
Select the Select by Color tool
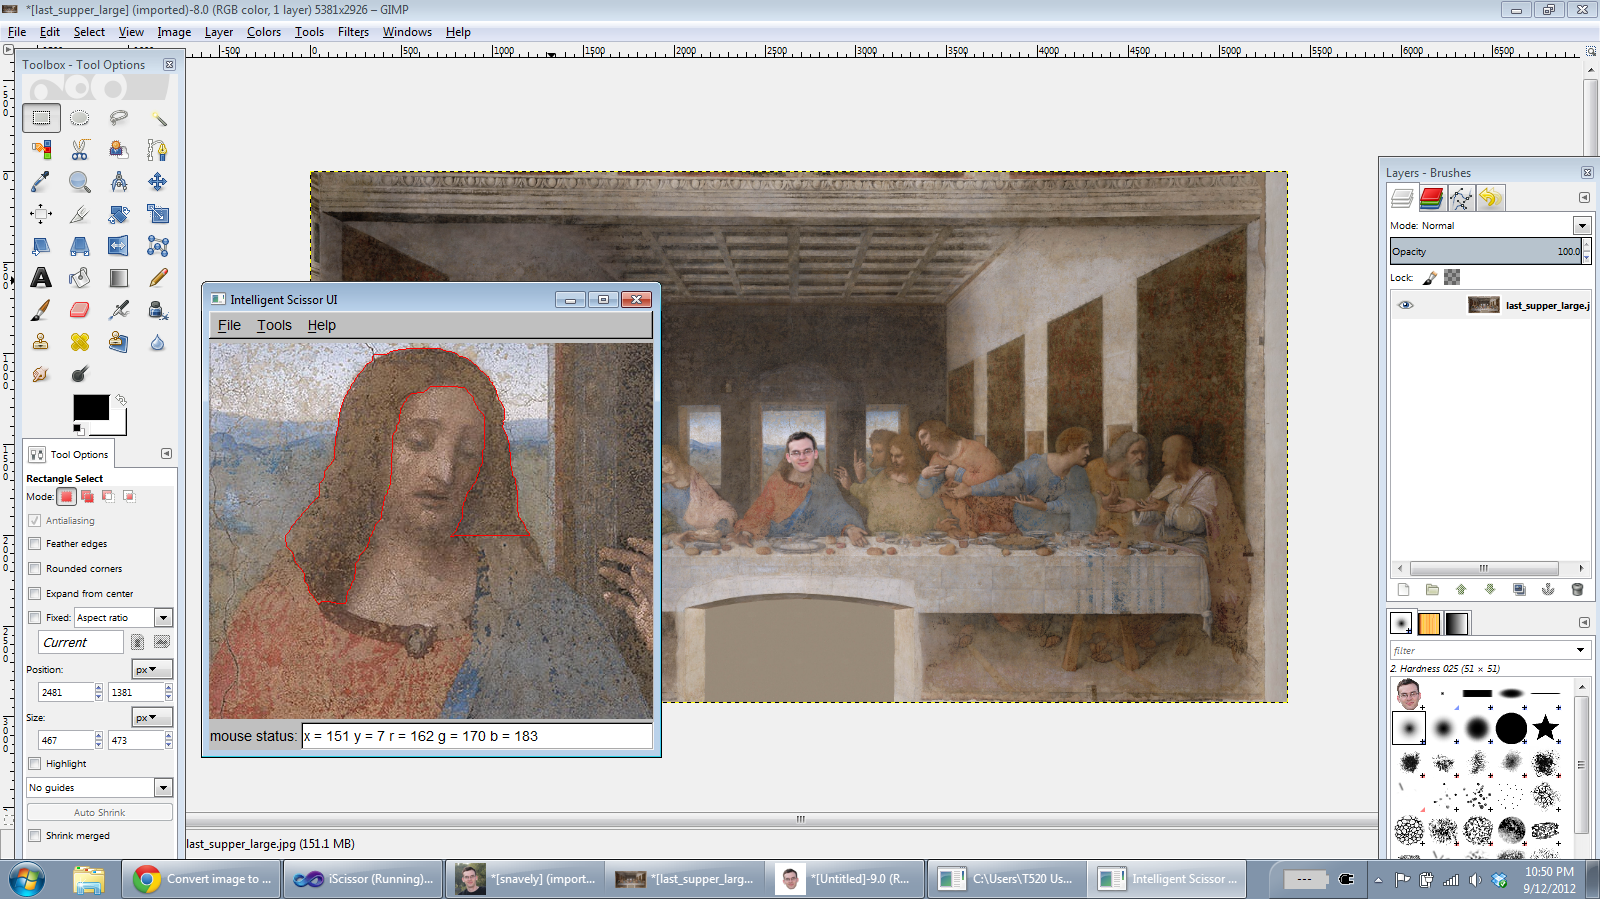[41, 150]
